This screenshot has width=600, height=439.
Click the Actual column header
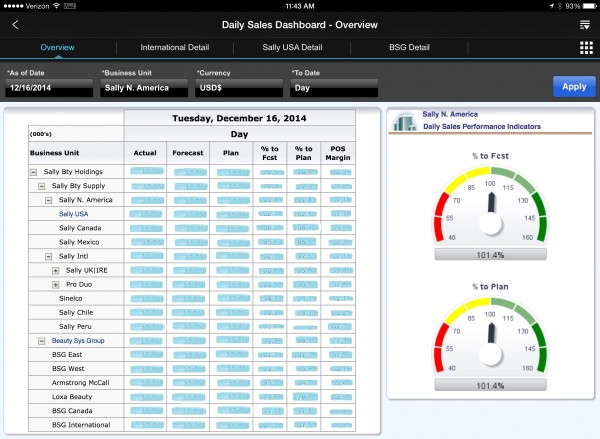coord(145,153)
